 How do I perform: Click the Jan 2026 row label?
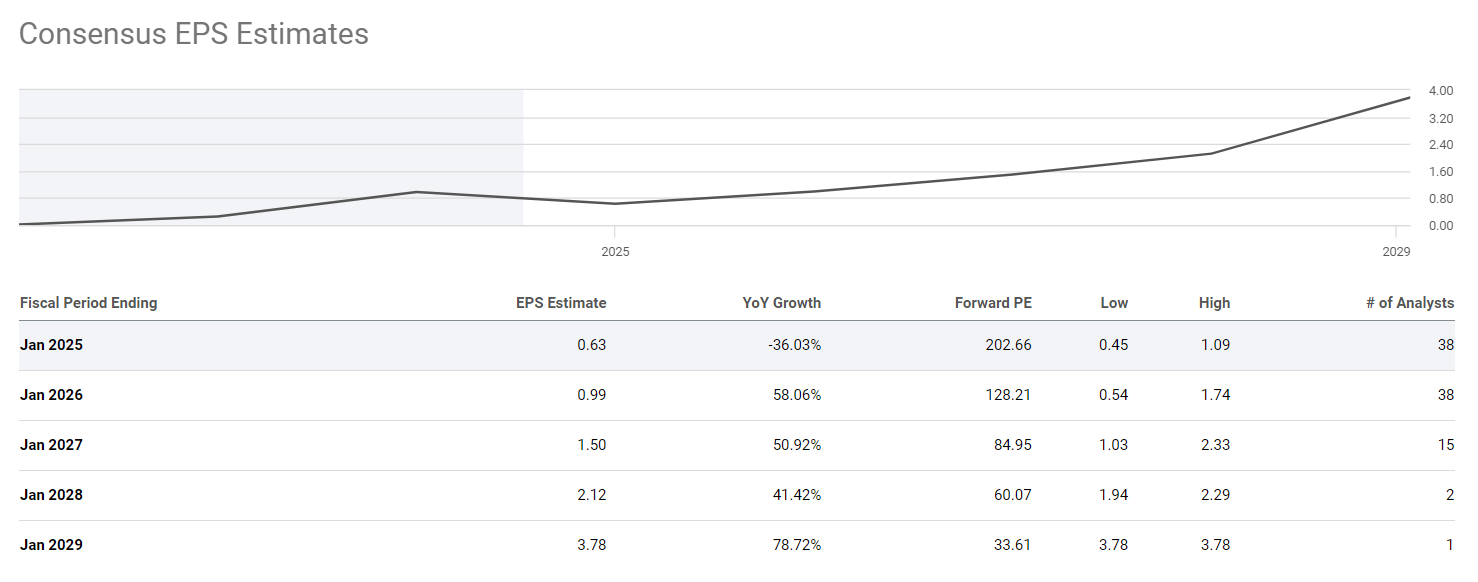[51, 395]
